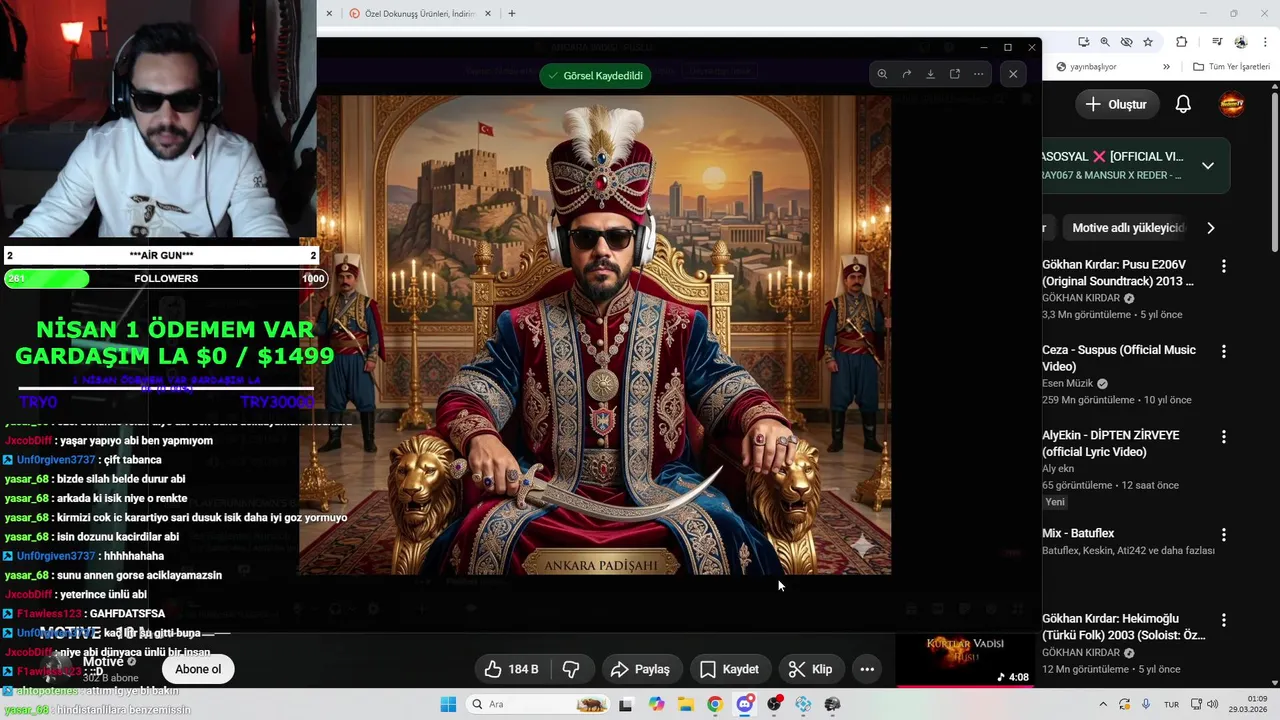Close Özel Dokunuş Ürünleri tab
Screen dimensions: 1280x720
tap(488, 13)
